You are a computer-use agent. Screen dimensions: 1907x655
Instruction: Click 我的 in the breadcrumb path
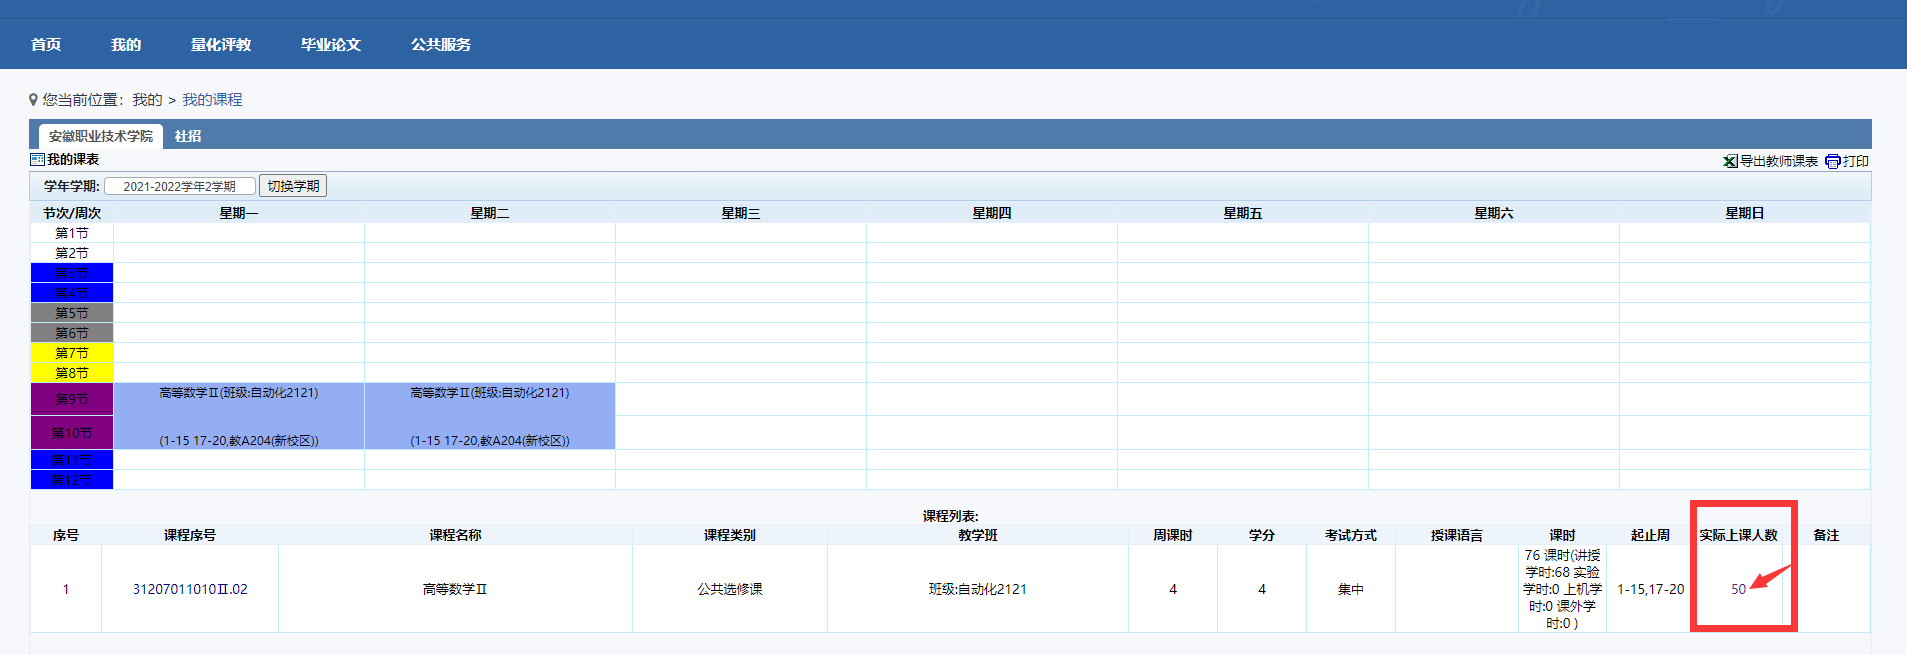[x=147, y=99]
